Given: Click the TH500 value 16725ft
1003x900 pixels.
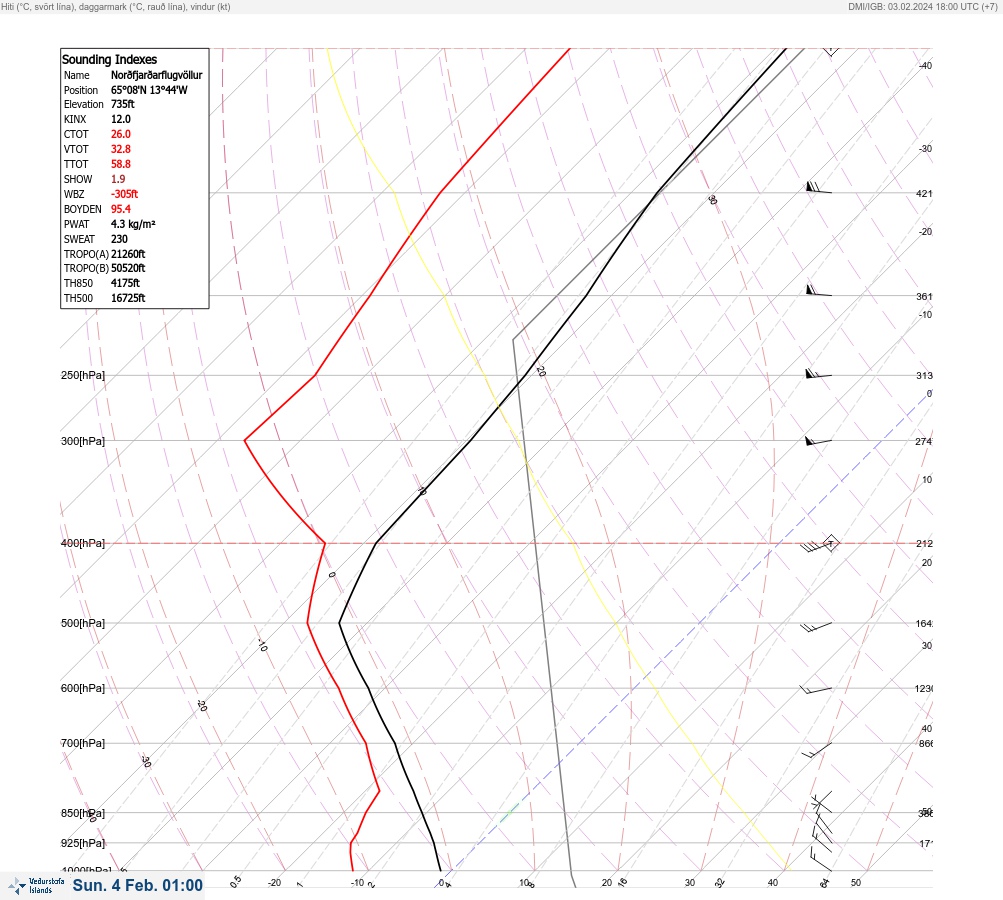Looking at the screenshot, I should (128, 298).
